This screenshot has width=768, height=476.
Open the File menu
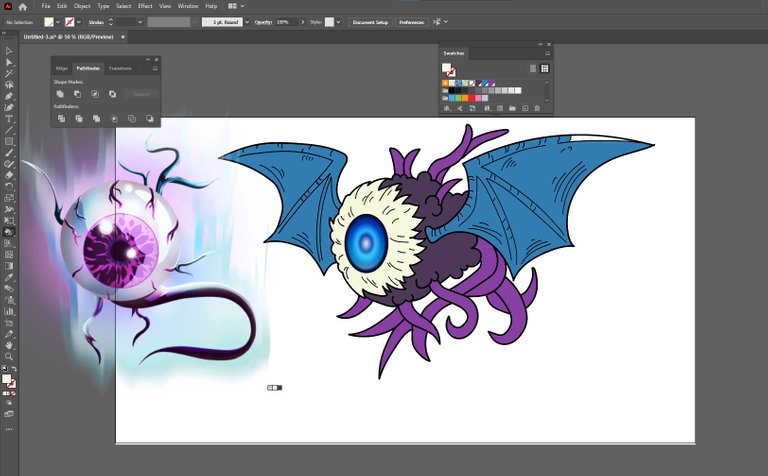click(46, 6)
